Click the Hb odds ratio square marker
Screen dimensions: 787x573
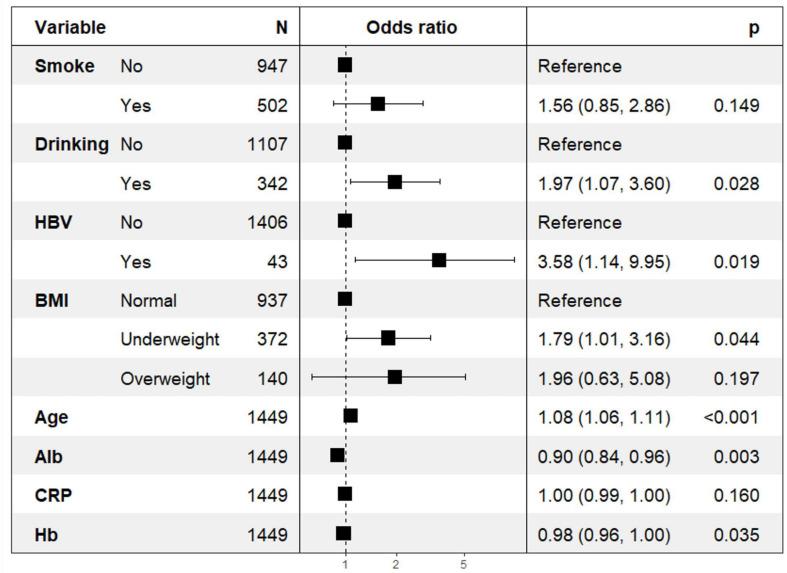click(344, 533)
